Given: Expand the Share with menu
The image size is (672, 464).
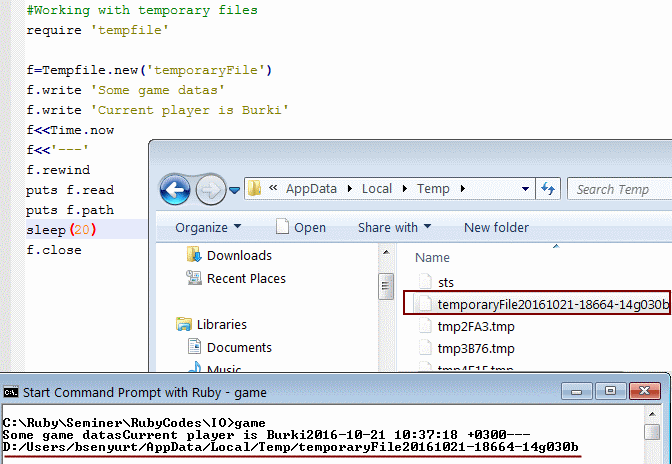Looking at the screenshot, I should (394, 227).
